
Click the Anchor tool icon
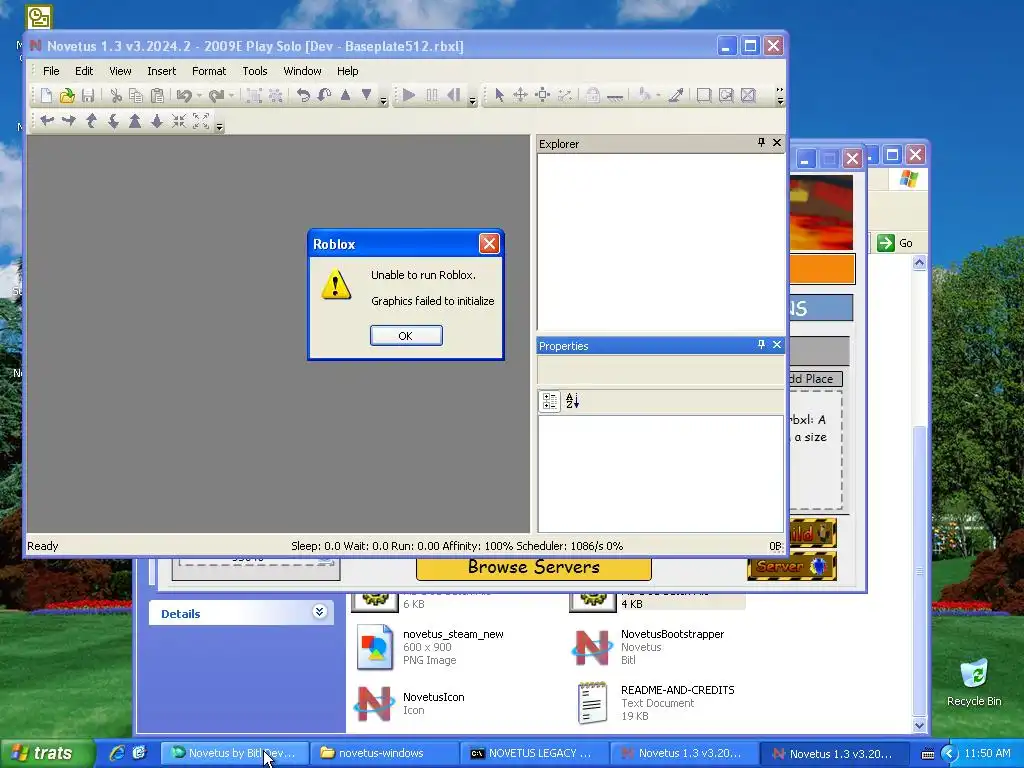tap(615, 97)
